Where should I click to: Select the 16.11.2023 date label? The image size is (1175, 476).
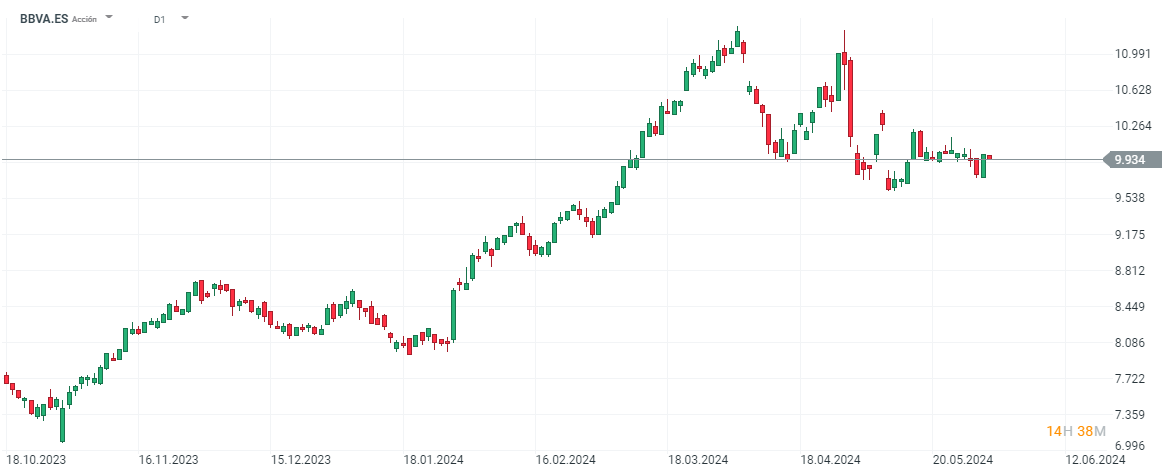click(x=169, y=460)
